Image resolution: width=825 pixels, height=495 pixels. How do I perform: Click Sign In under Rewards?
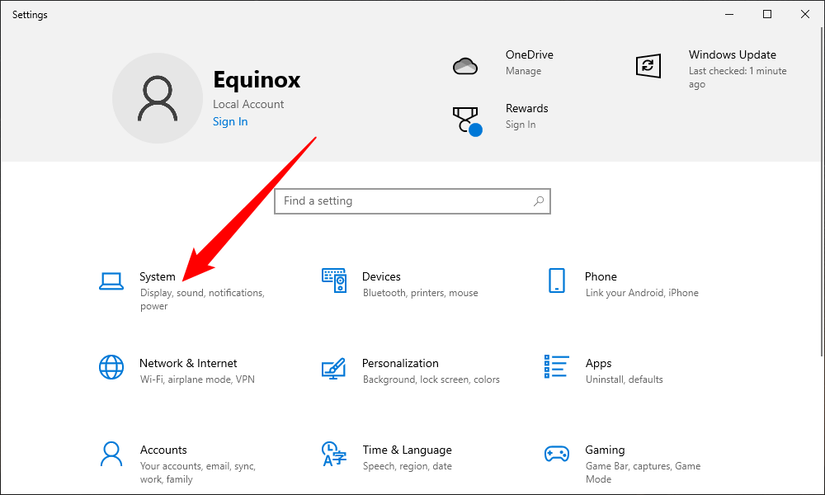(520, 125)
